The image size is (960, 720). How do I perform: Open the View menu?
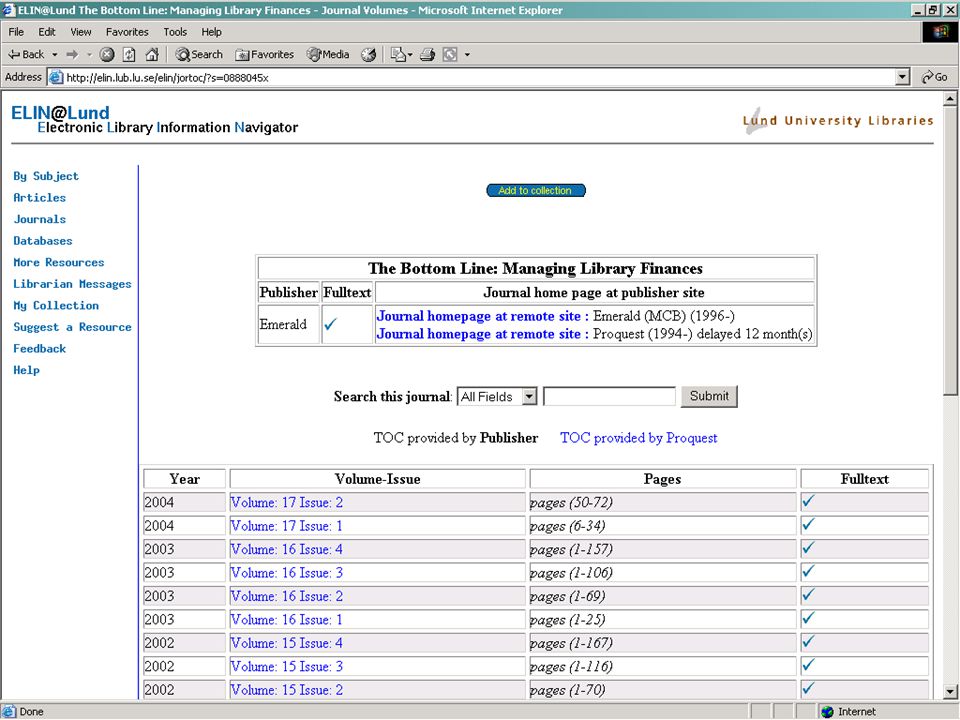tap(81, 32)
